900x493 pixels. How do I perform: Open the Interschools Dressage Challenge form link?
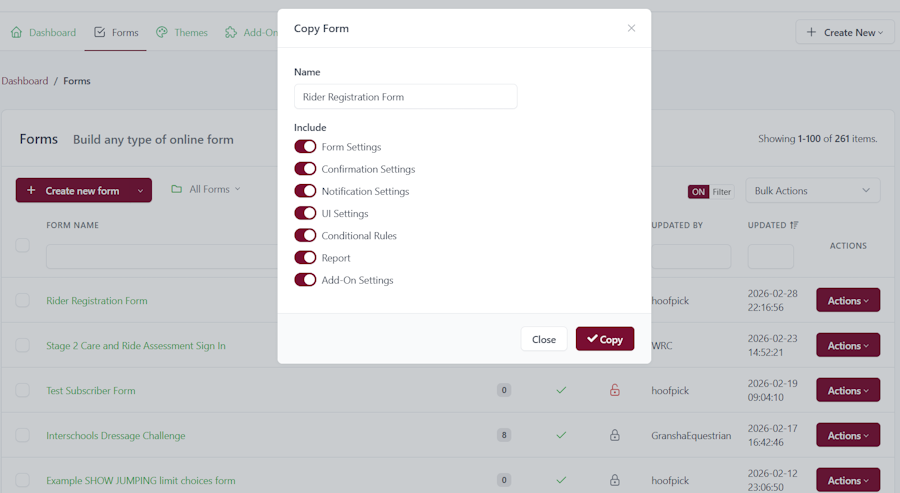click(115, 435)
